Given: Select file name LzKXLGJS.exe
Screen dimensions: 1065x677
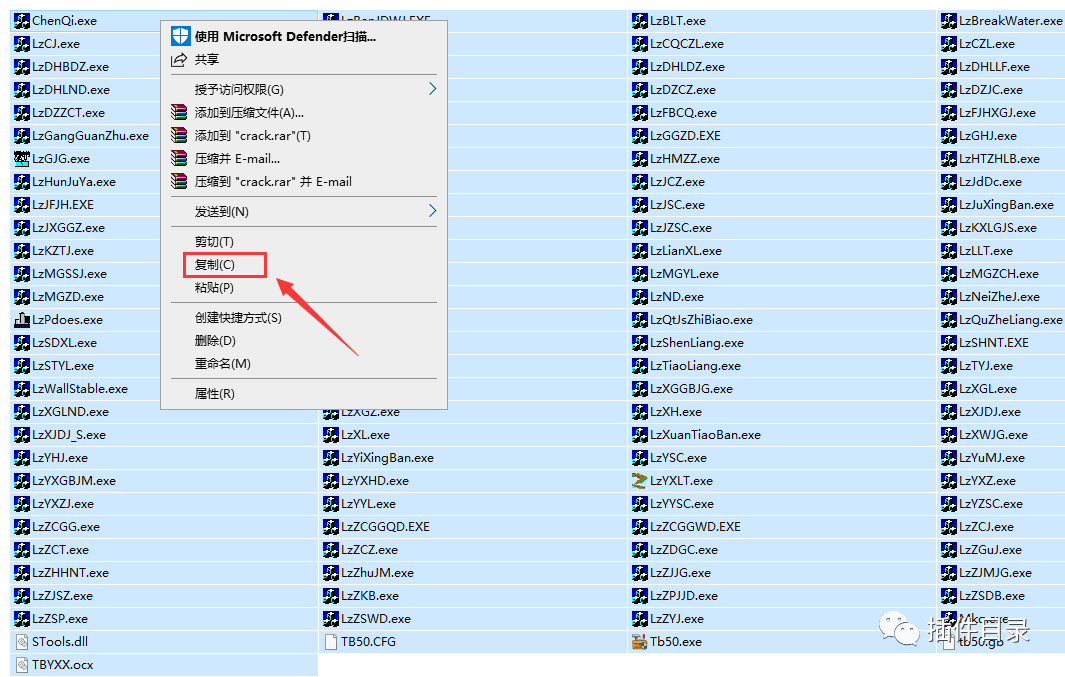Looking at the screenshot, I should 998,228.
